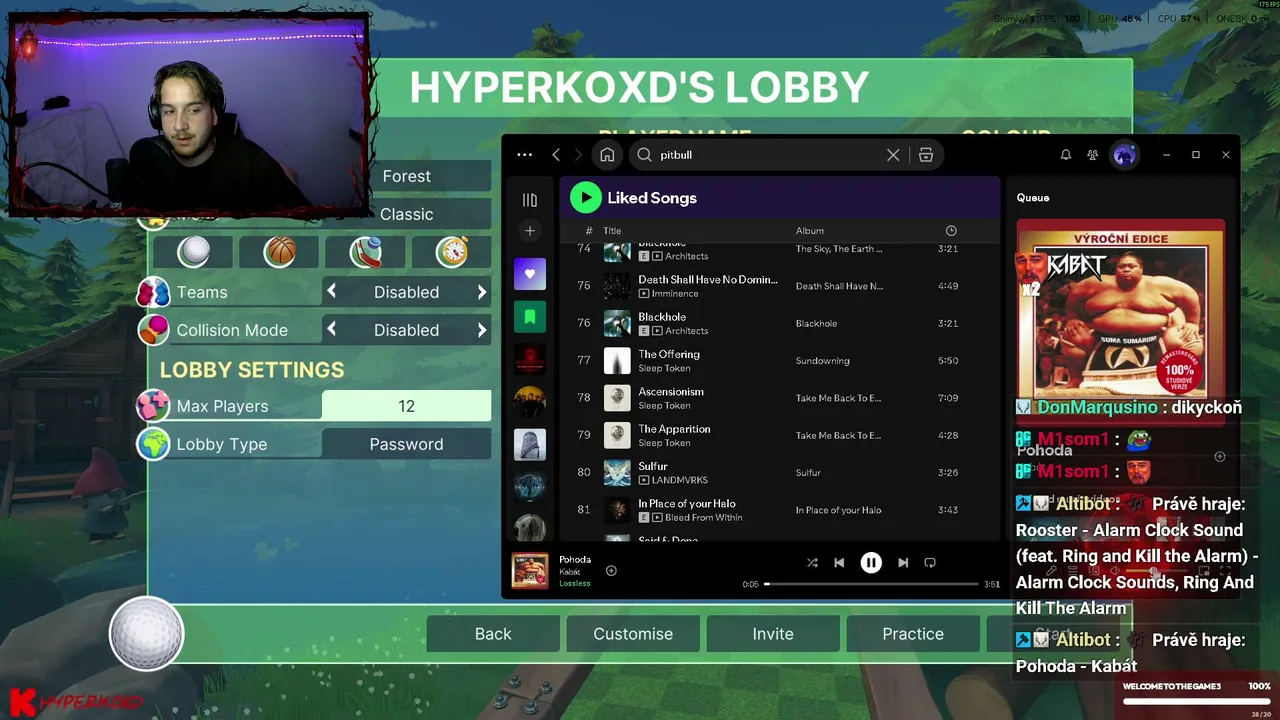
Task: Open the 'Sundowning' album link
Action: [x=823, y=361]
